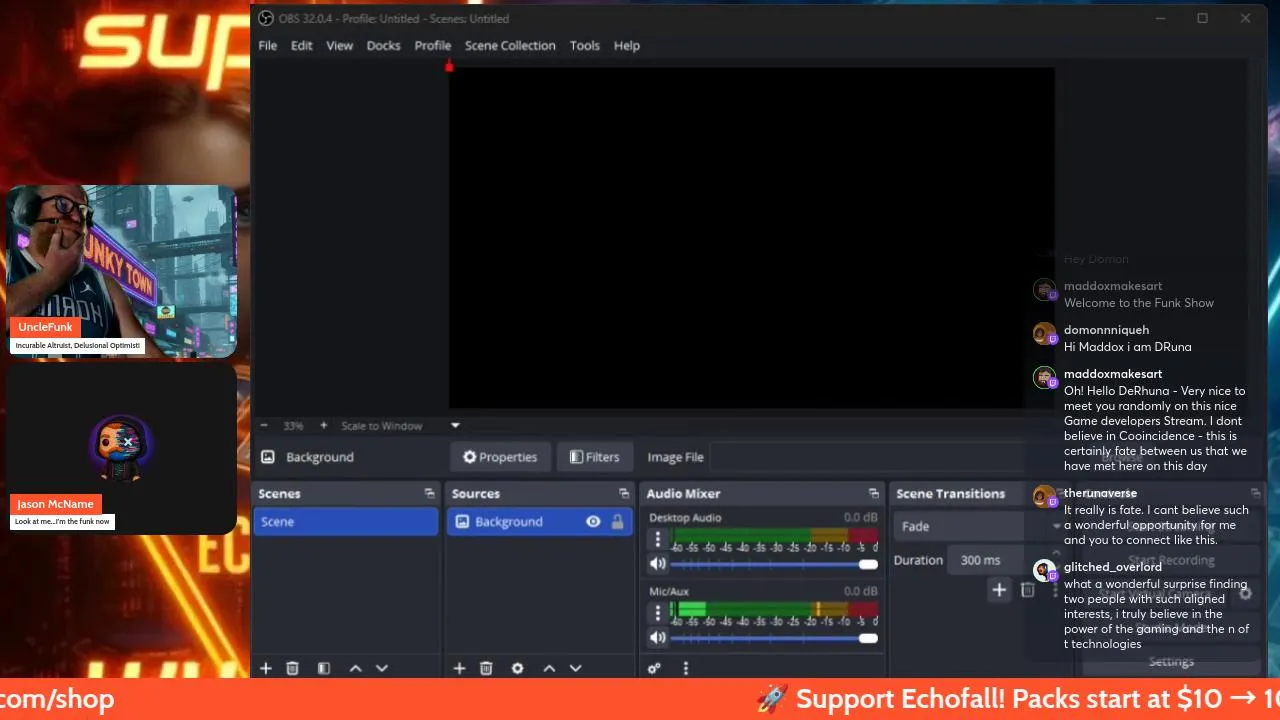Open the Docks menu
Screen dimensions: 1280x720
(x=383, y=45)
